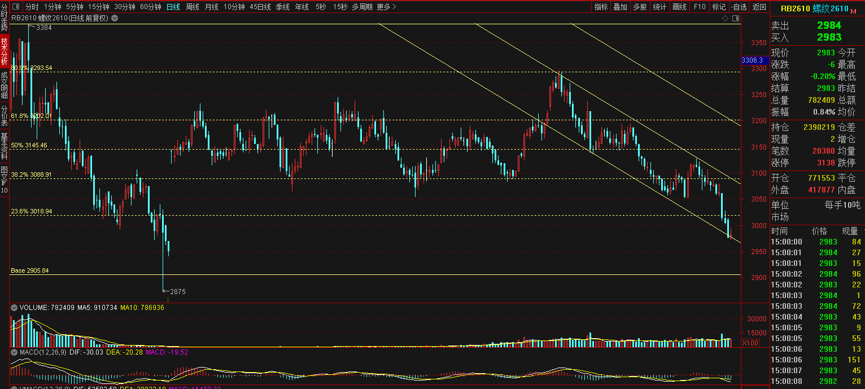Open the 指标 indicators button
This screenshot has width=865, height=389.
pos(601,7)
